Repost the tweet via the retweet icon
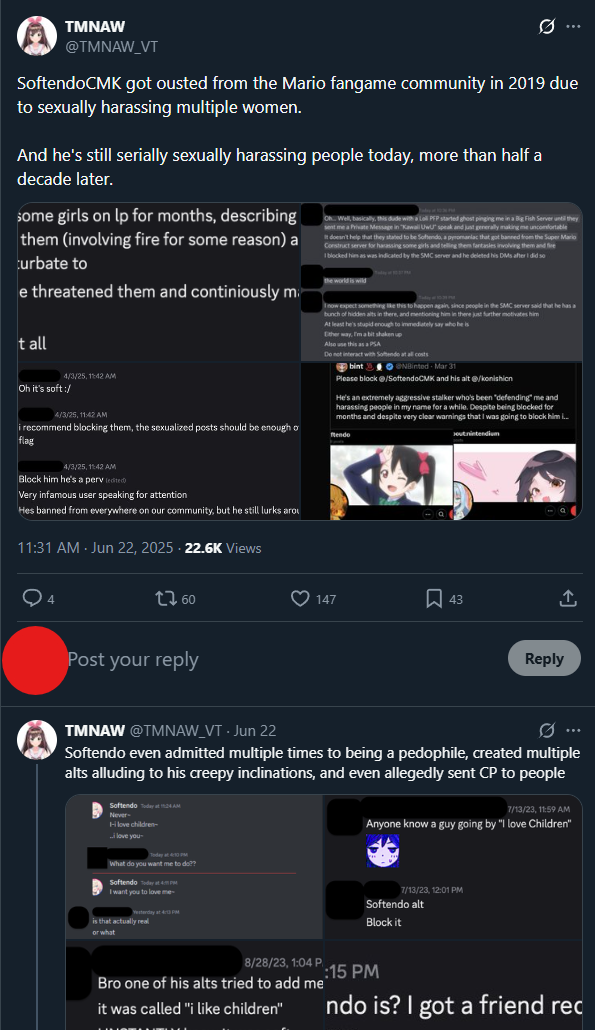 pyautogui.click(x=165, y=598)
